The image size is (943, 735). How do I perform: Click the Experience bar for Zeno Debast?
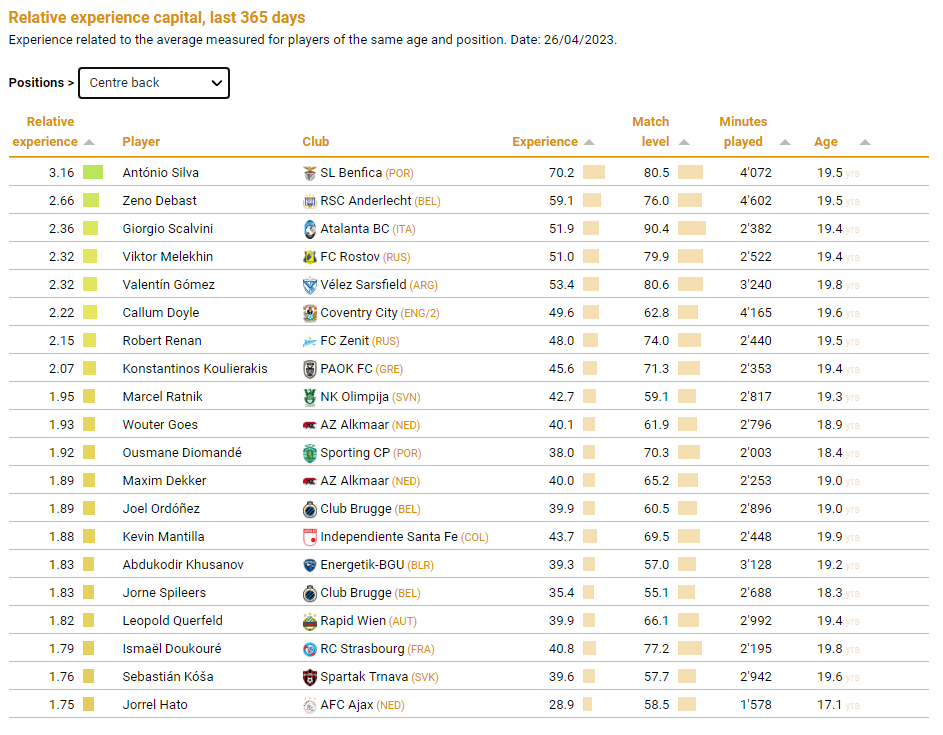pyautogui.click(x=591, y=201)
